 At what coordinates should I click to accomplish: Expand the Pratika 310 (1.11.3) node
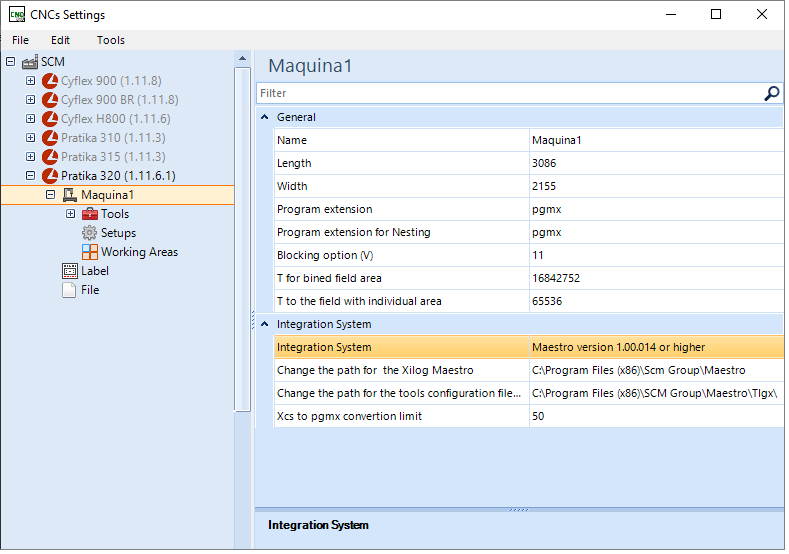pos(31,138)
